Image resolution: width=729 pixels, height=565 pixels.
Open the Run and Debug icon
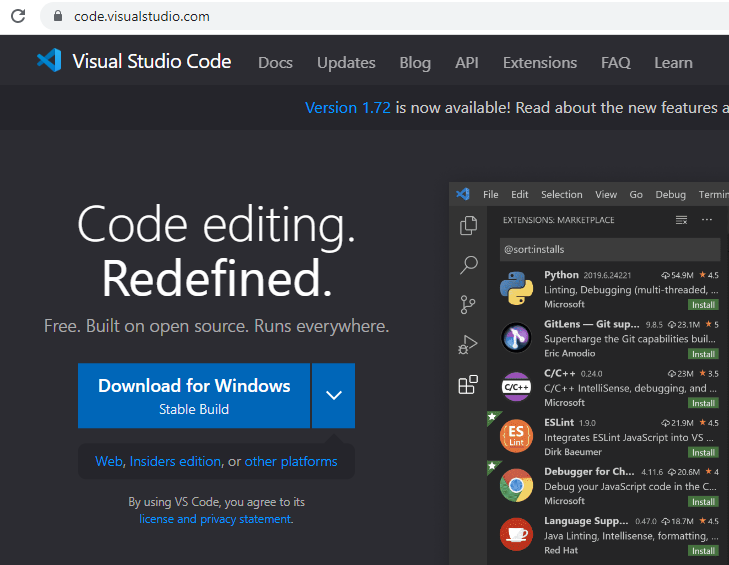tap(468, 345)
